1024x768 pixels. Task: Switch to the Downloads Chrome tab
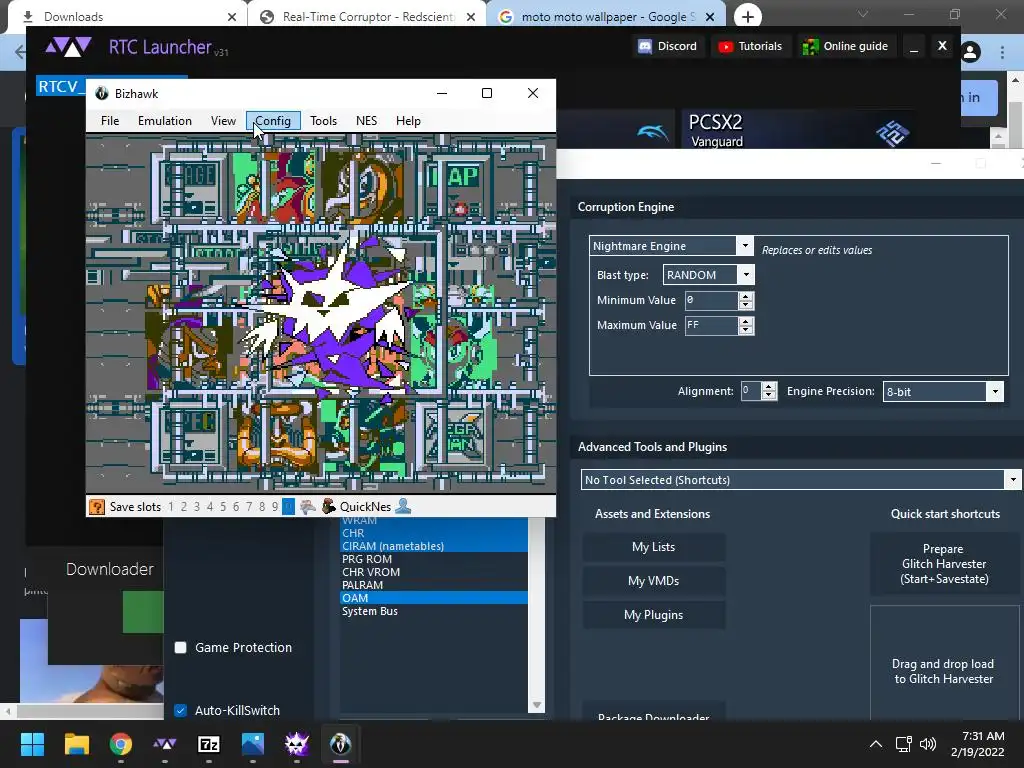point(128,16)
